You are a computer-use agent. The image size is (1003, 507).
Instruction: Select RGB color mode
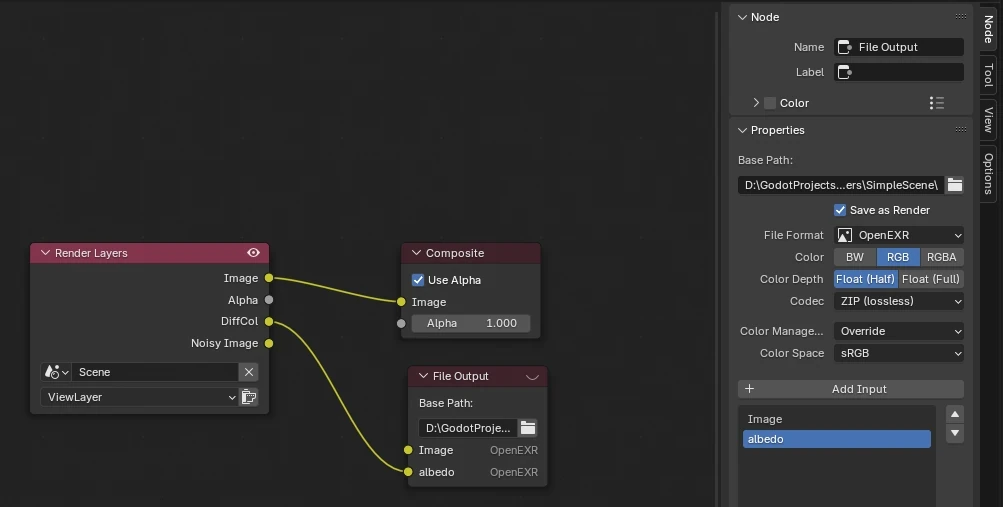(x=897, y=257)
